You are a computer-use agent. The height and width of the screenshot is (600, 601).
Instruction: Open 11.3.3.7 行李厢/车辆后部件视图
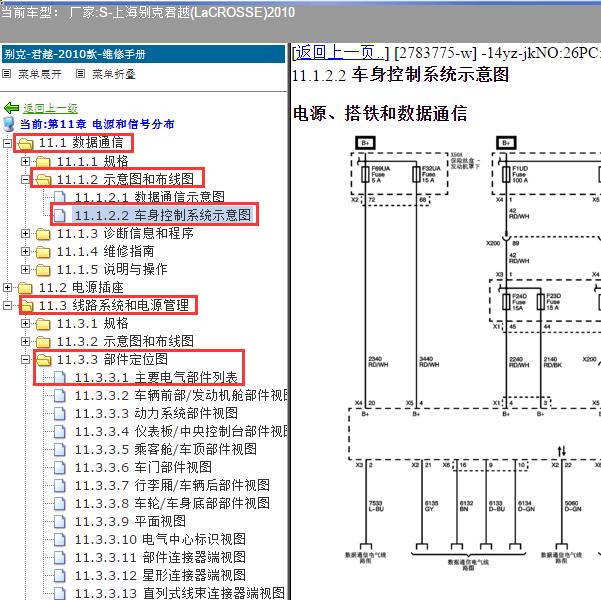pyautogui.click(x=172, y=486)
